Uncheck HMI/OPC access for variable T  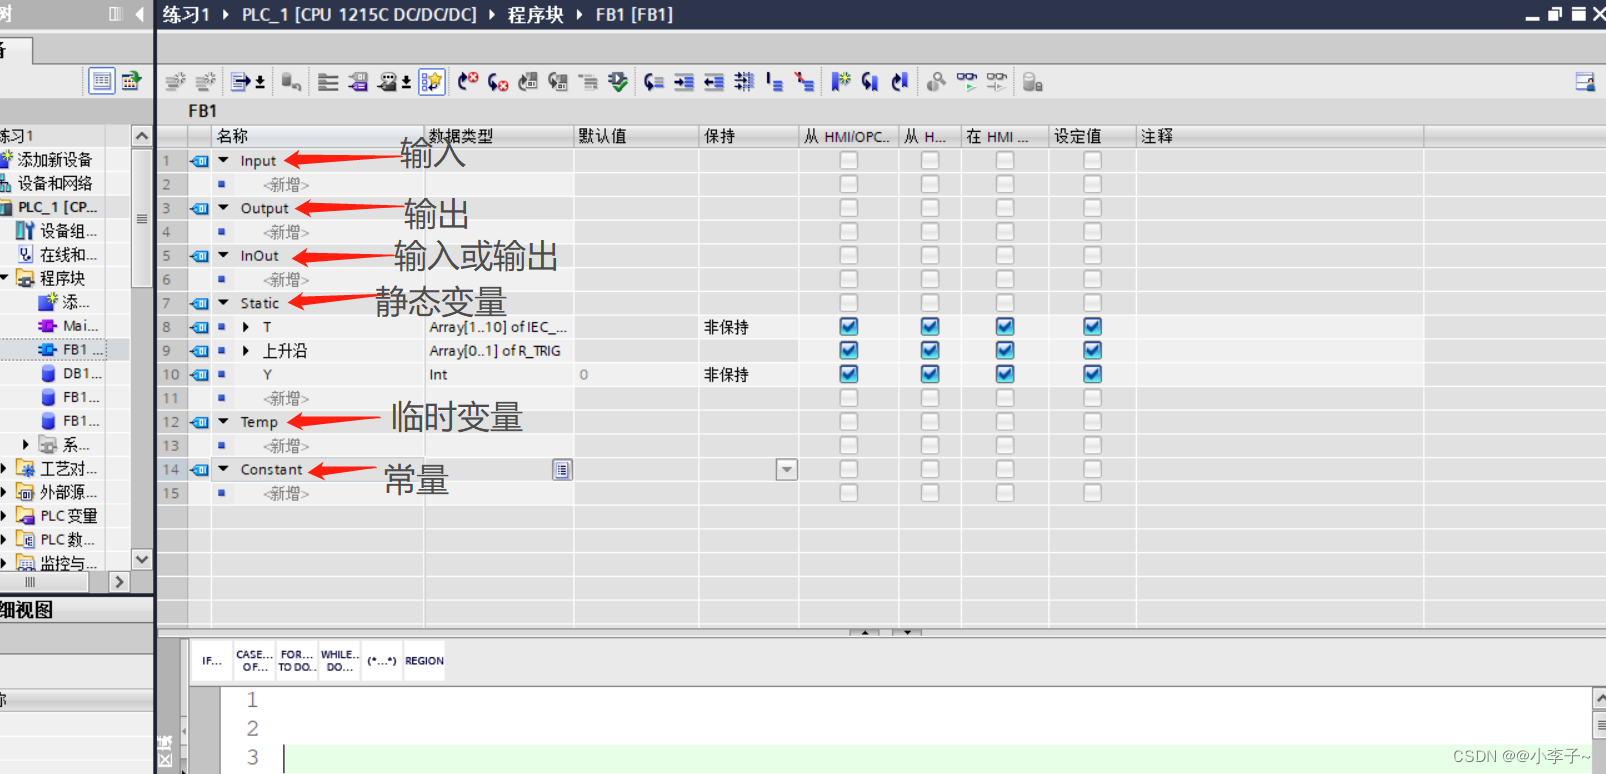click(x=849, y=326)
